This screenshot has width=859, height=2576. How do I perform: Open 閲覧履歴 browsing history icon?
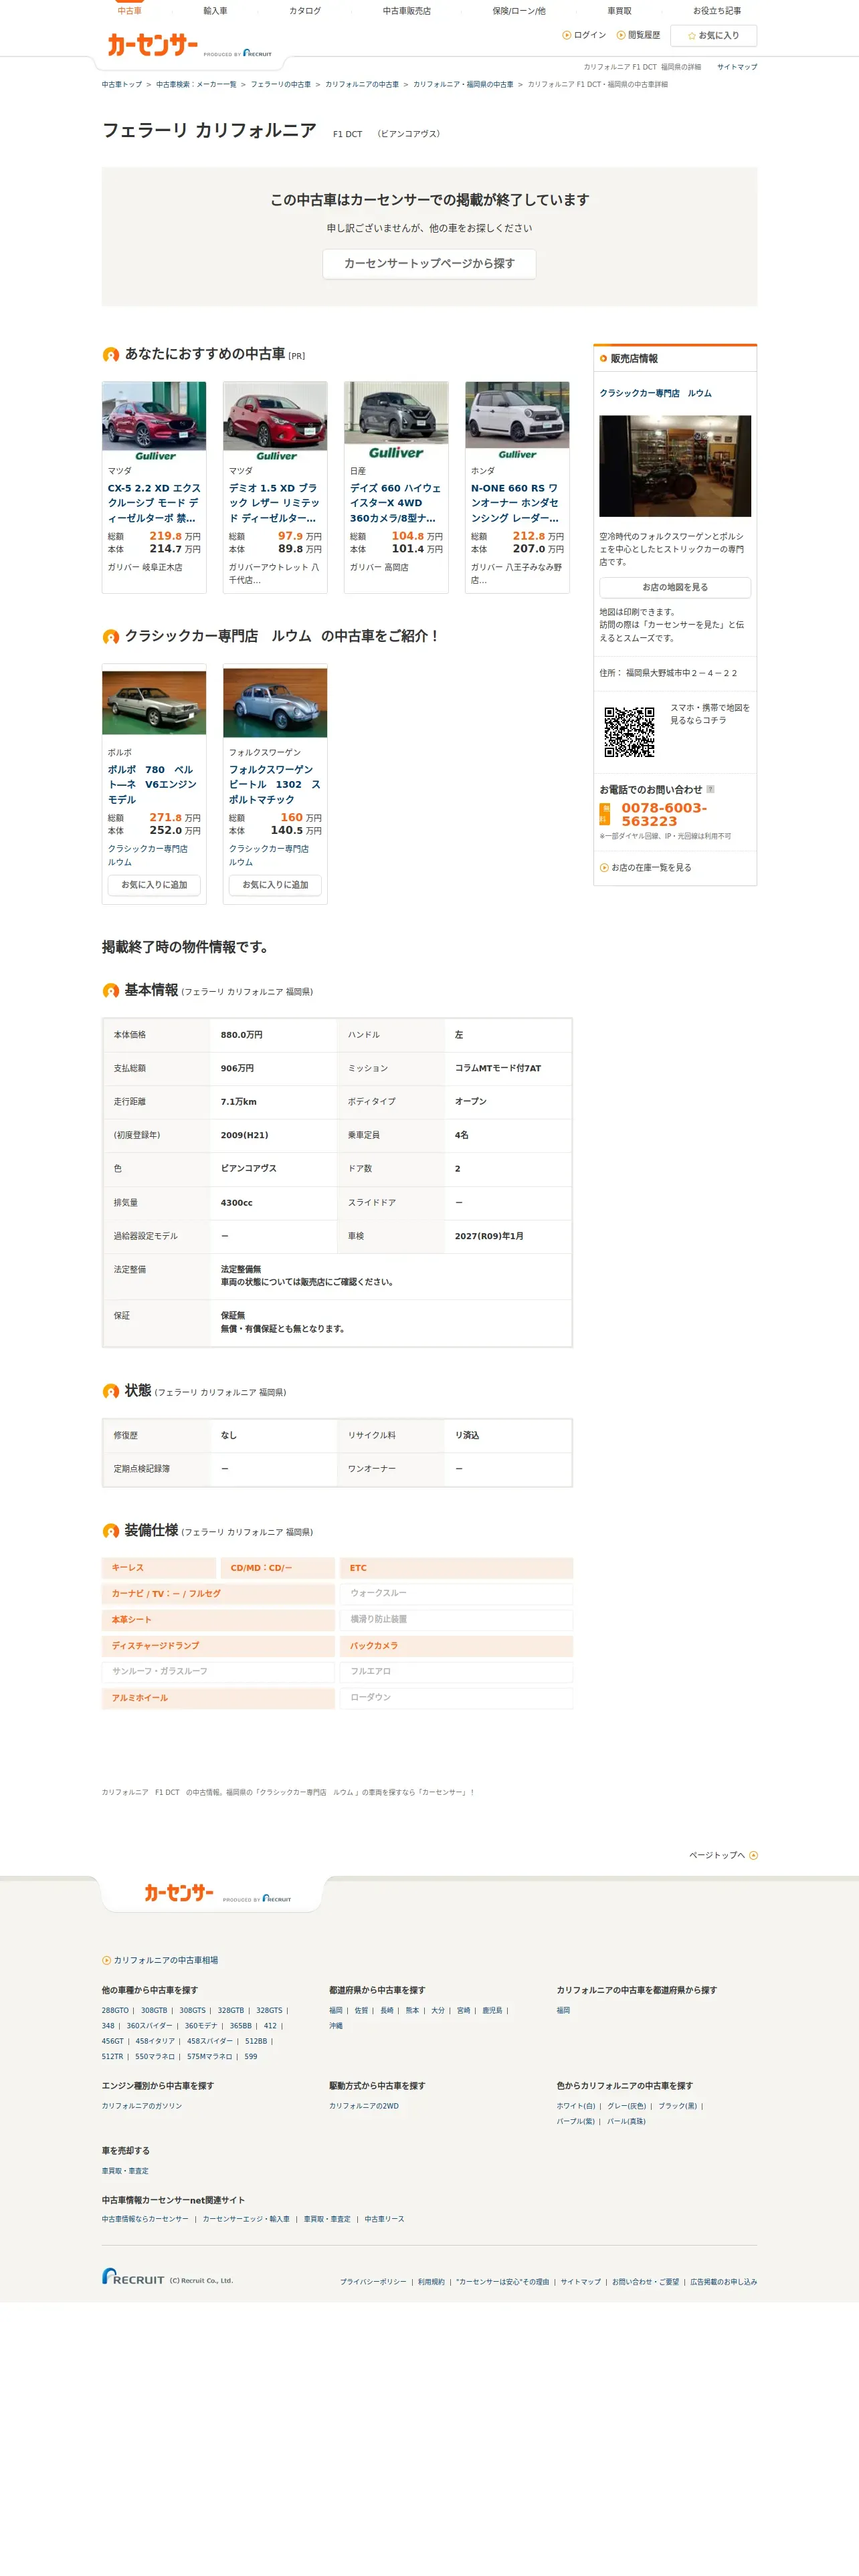point(621,35)
